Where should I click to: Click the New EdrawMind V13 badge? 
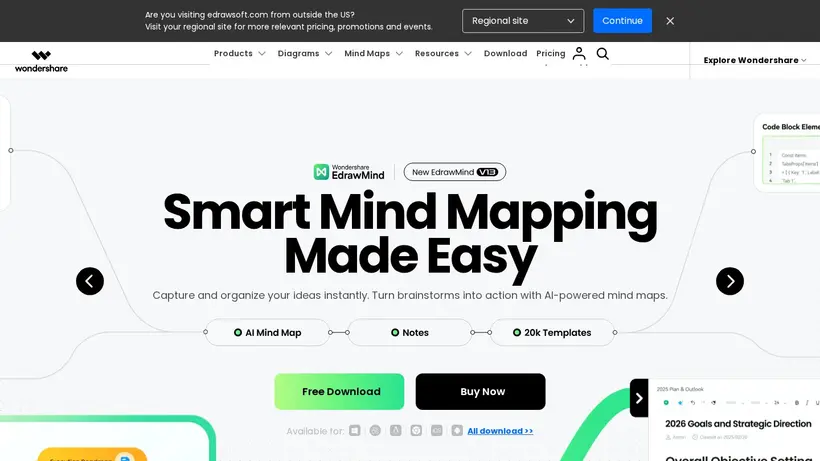click(x=454, y=172)
